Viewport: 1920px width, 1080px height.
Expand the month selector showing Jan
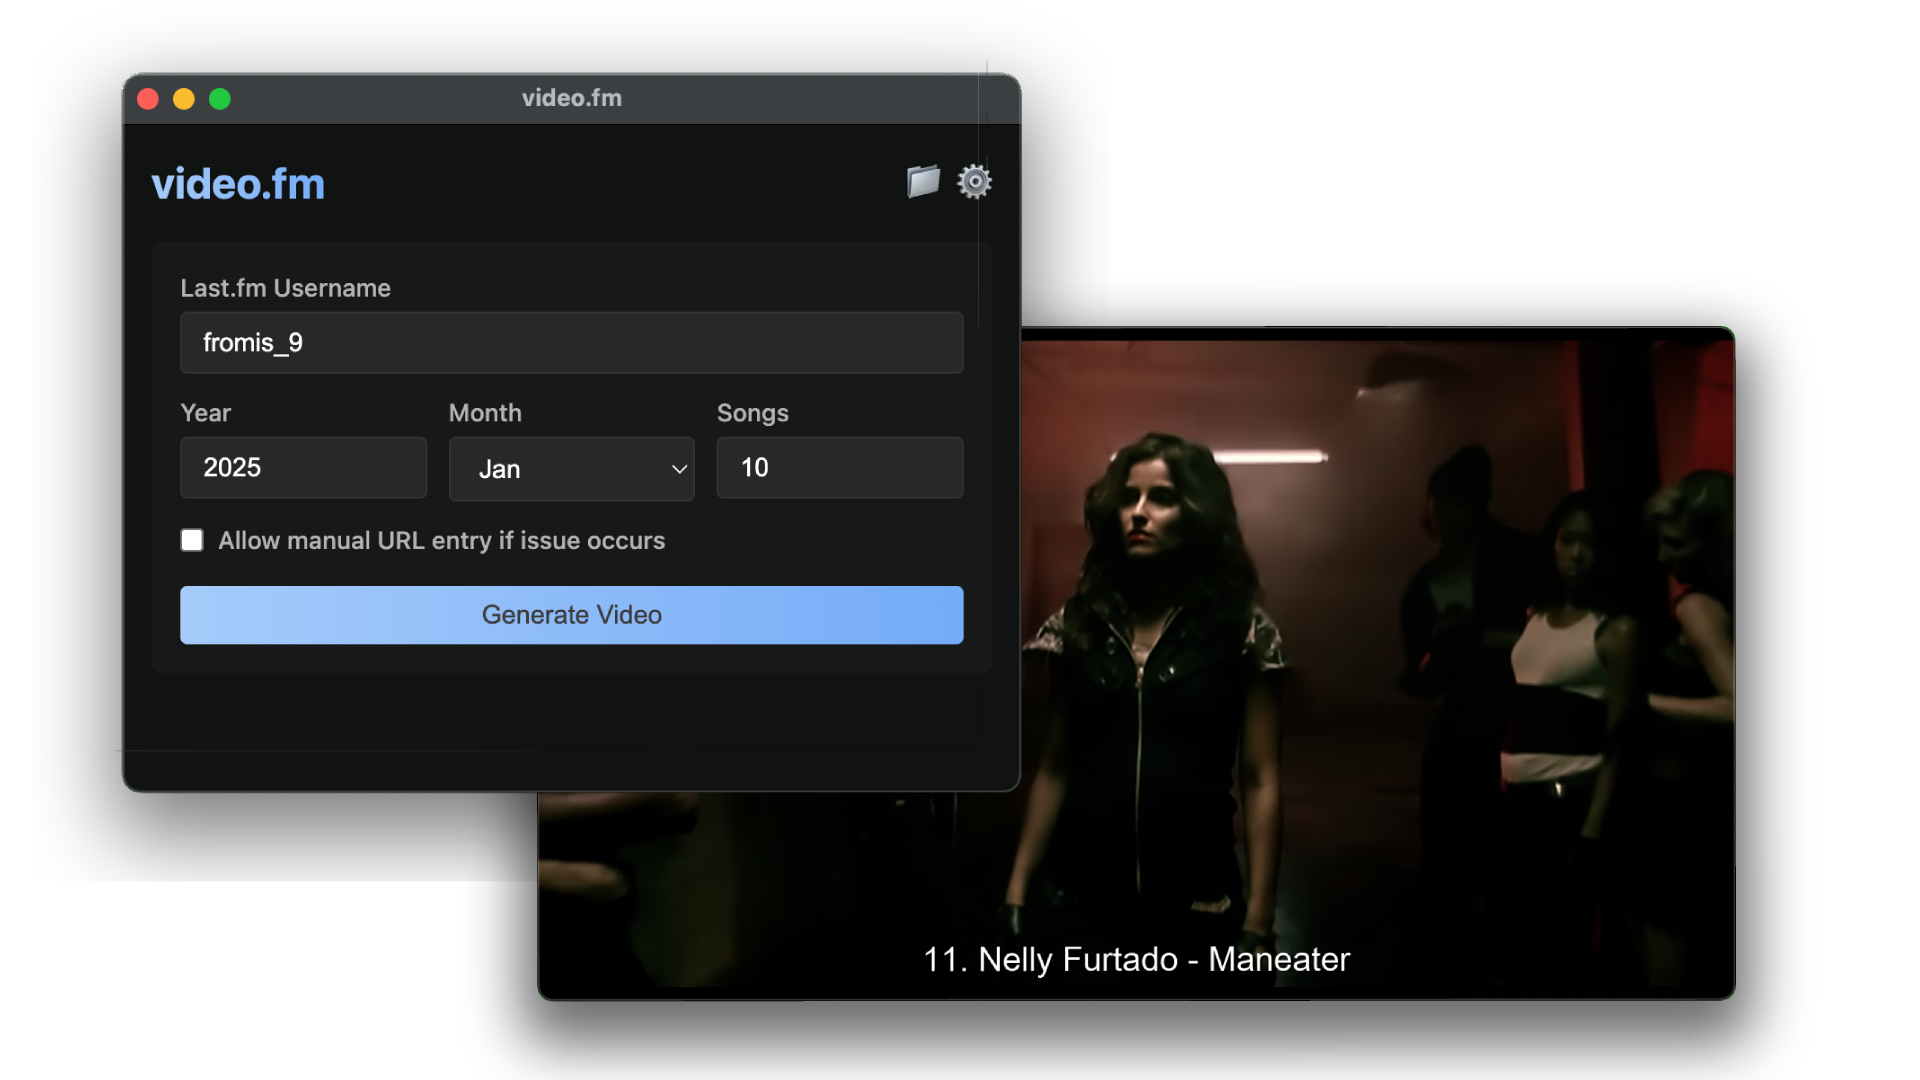(571, 468)
